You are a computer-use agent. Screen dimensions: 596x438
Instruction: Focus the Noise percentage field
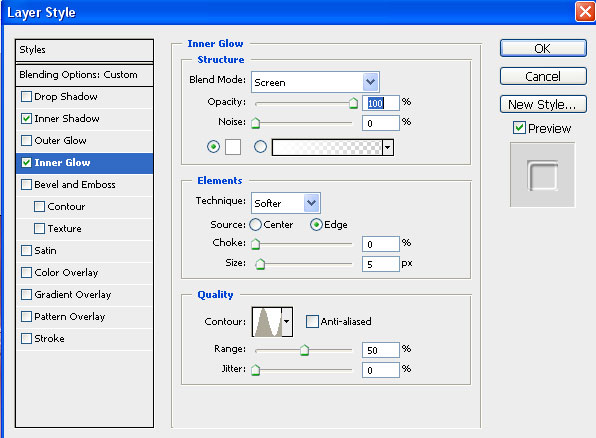[380, 123]
